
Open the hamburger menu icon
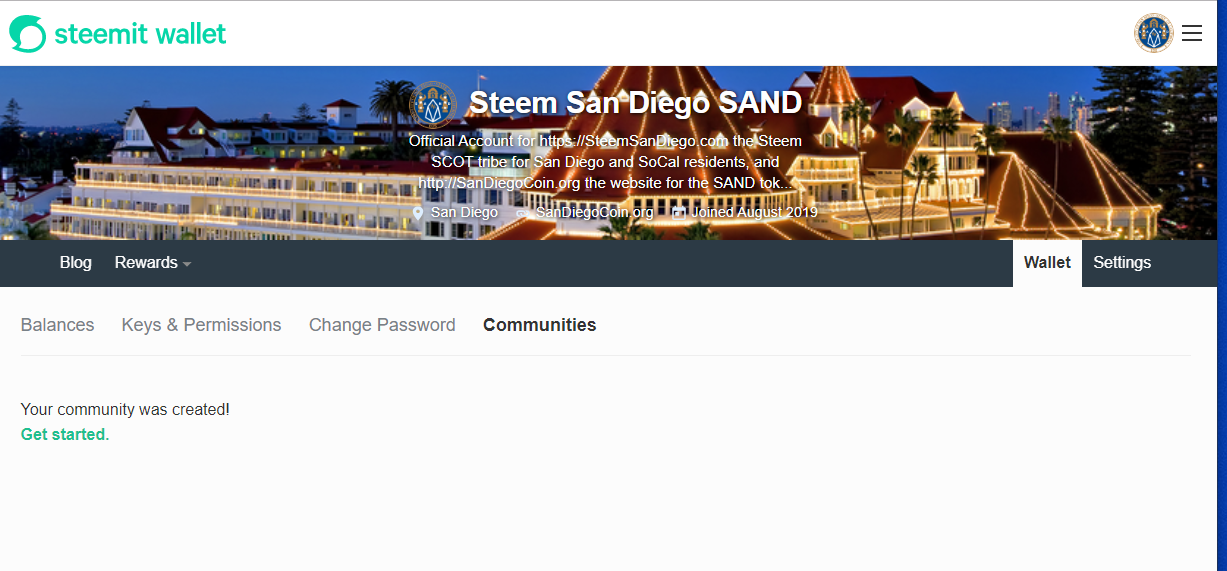pos(1192,33)
